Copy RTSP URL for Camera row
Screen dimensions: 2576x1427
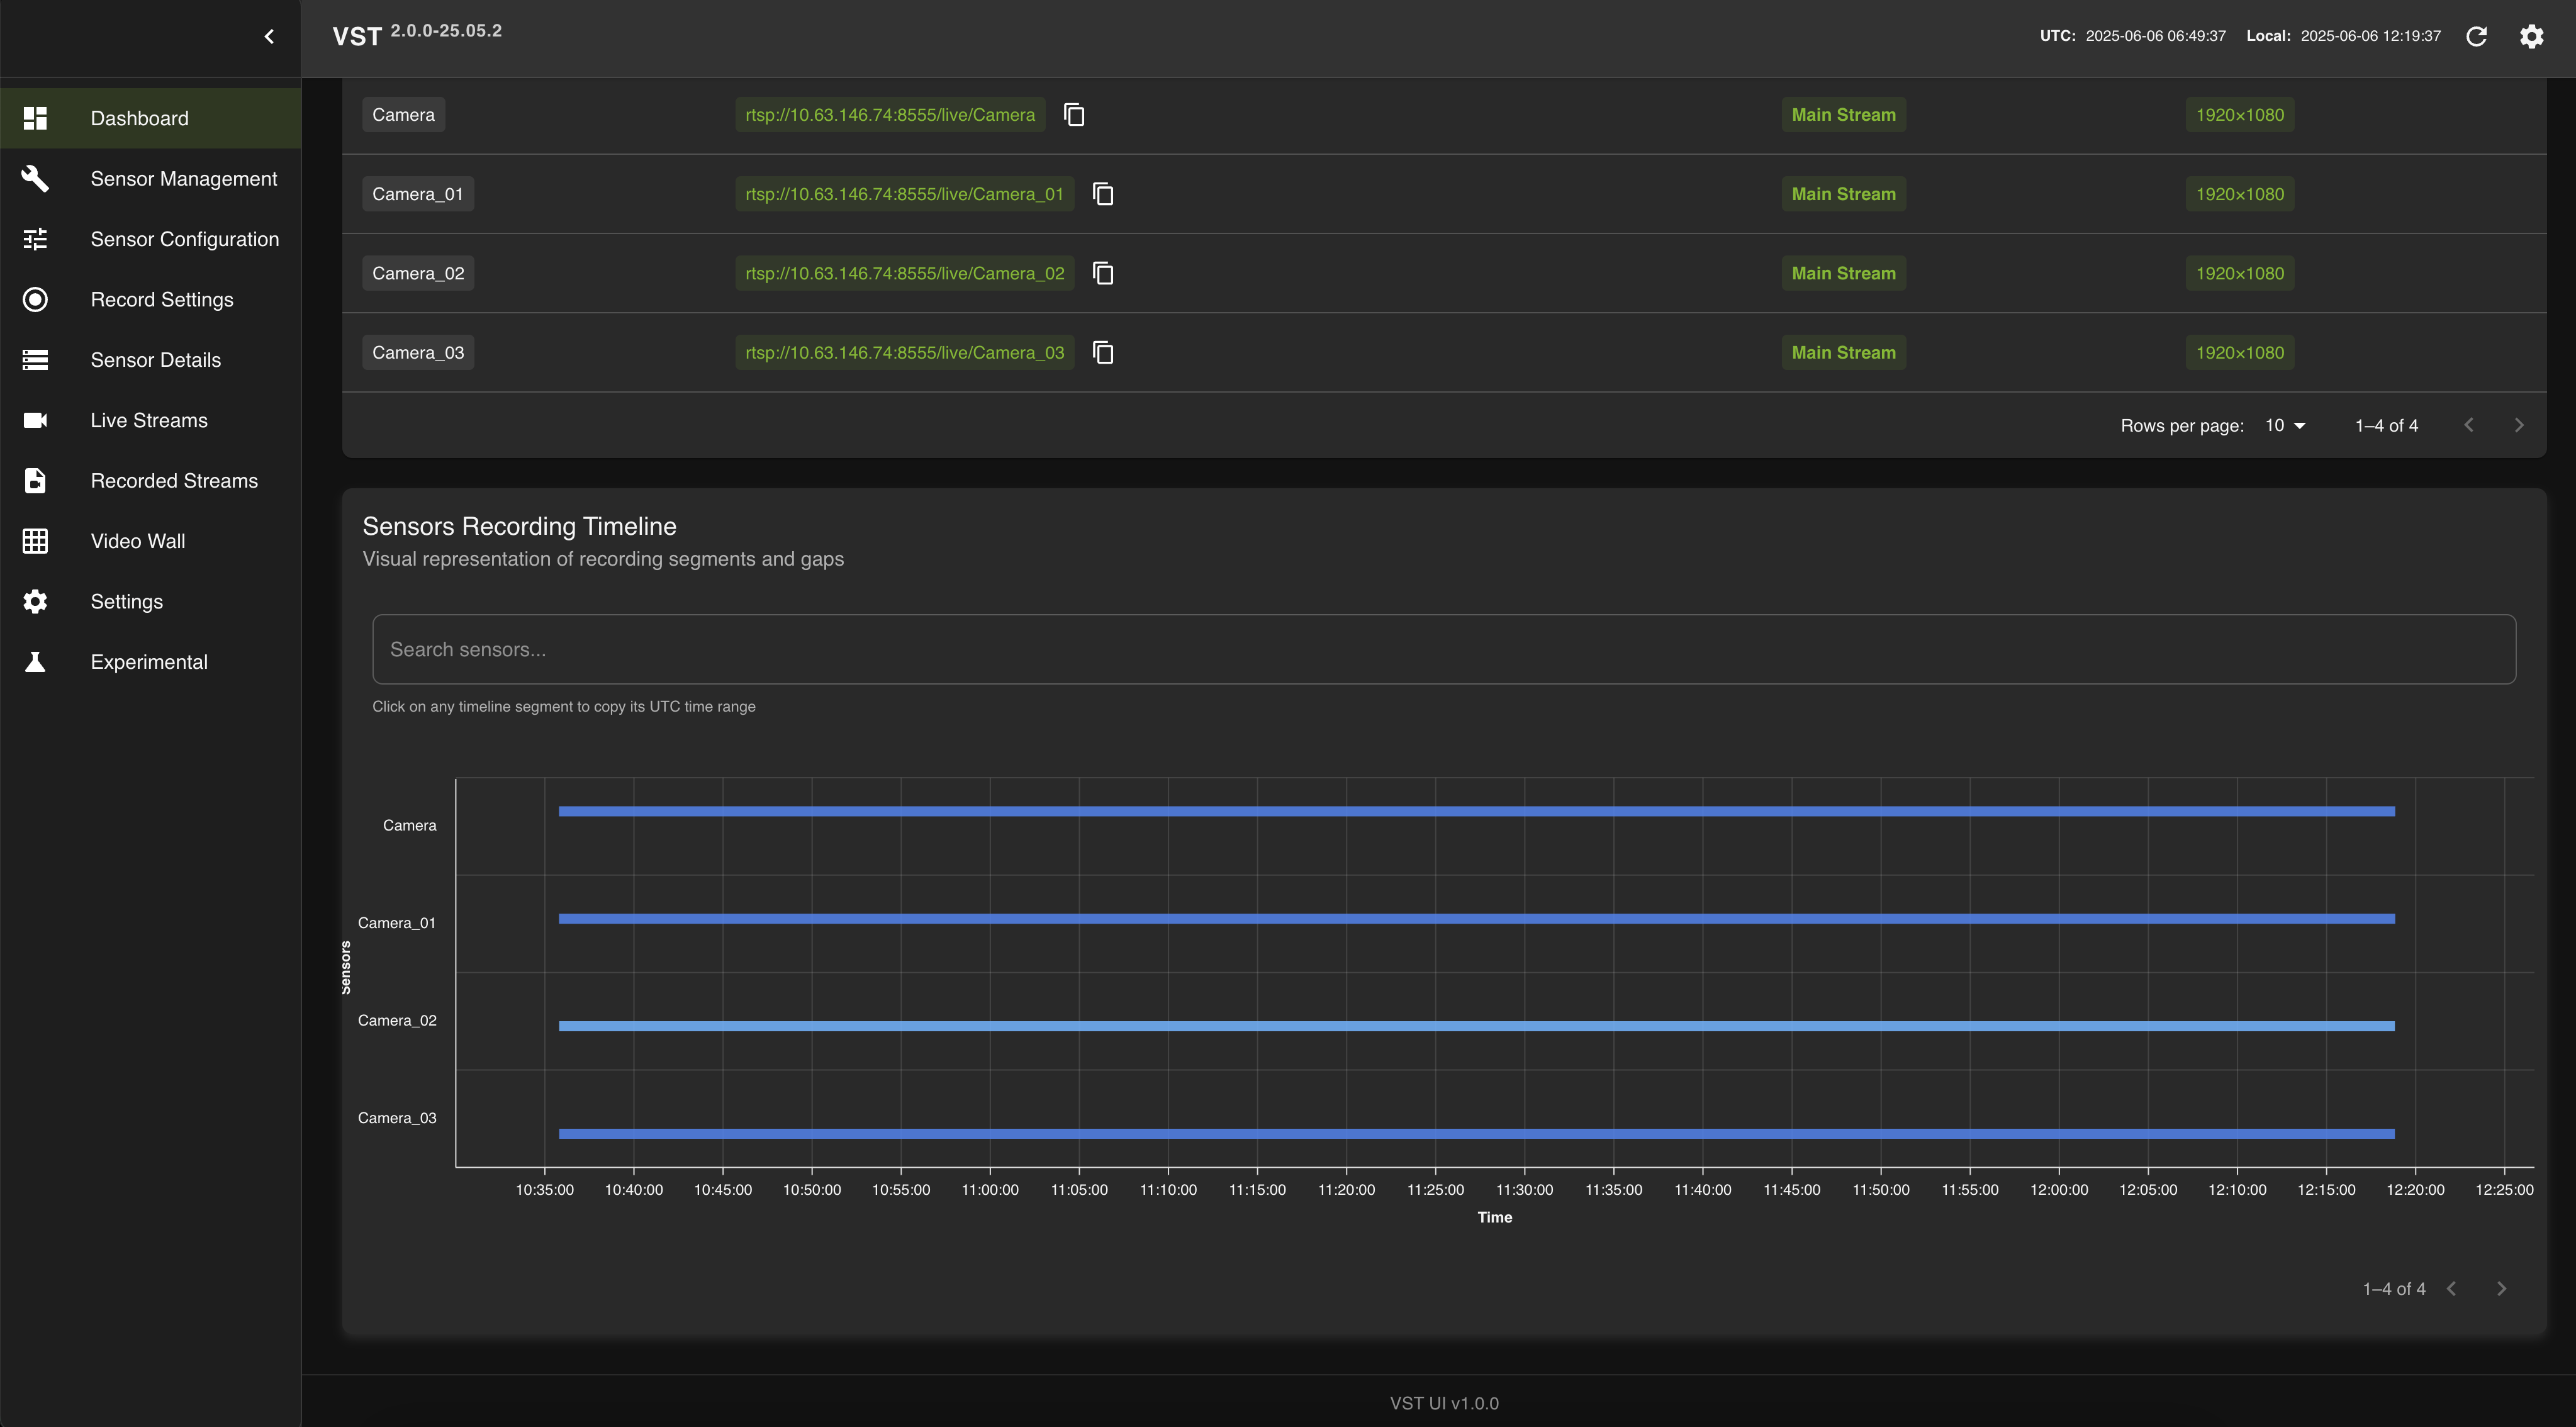1074,115
